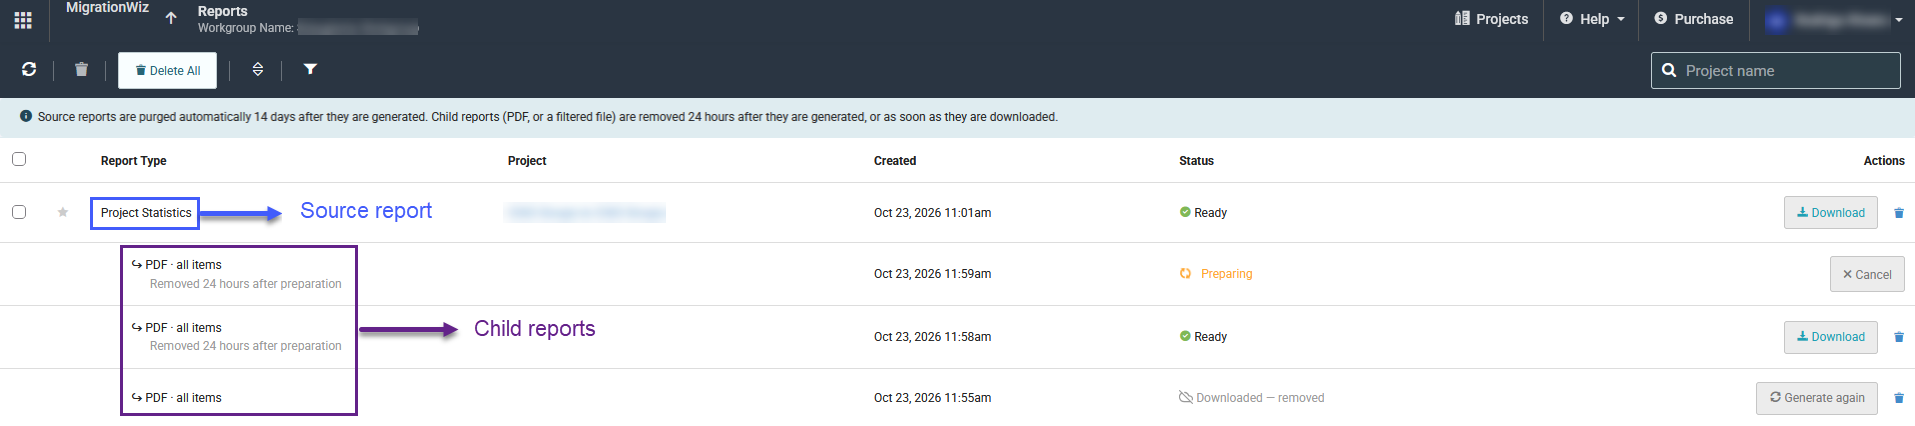This screenshot has height=426, width=1915.
Task: Click the MigrationWiz logo text
Action: point(107,8)
